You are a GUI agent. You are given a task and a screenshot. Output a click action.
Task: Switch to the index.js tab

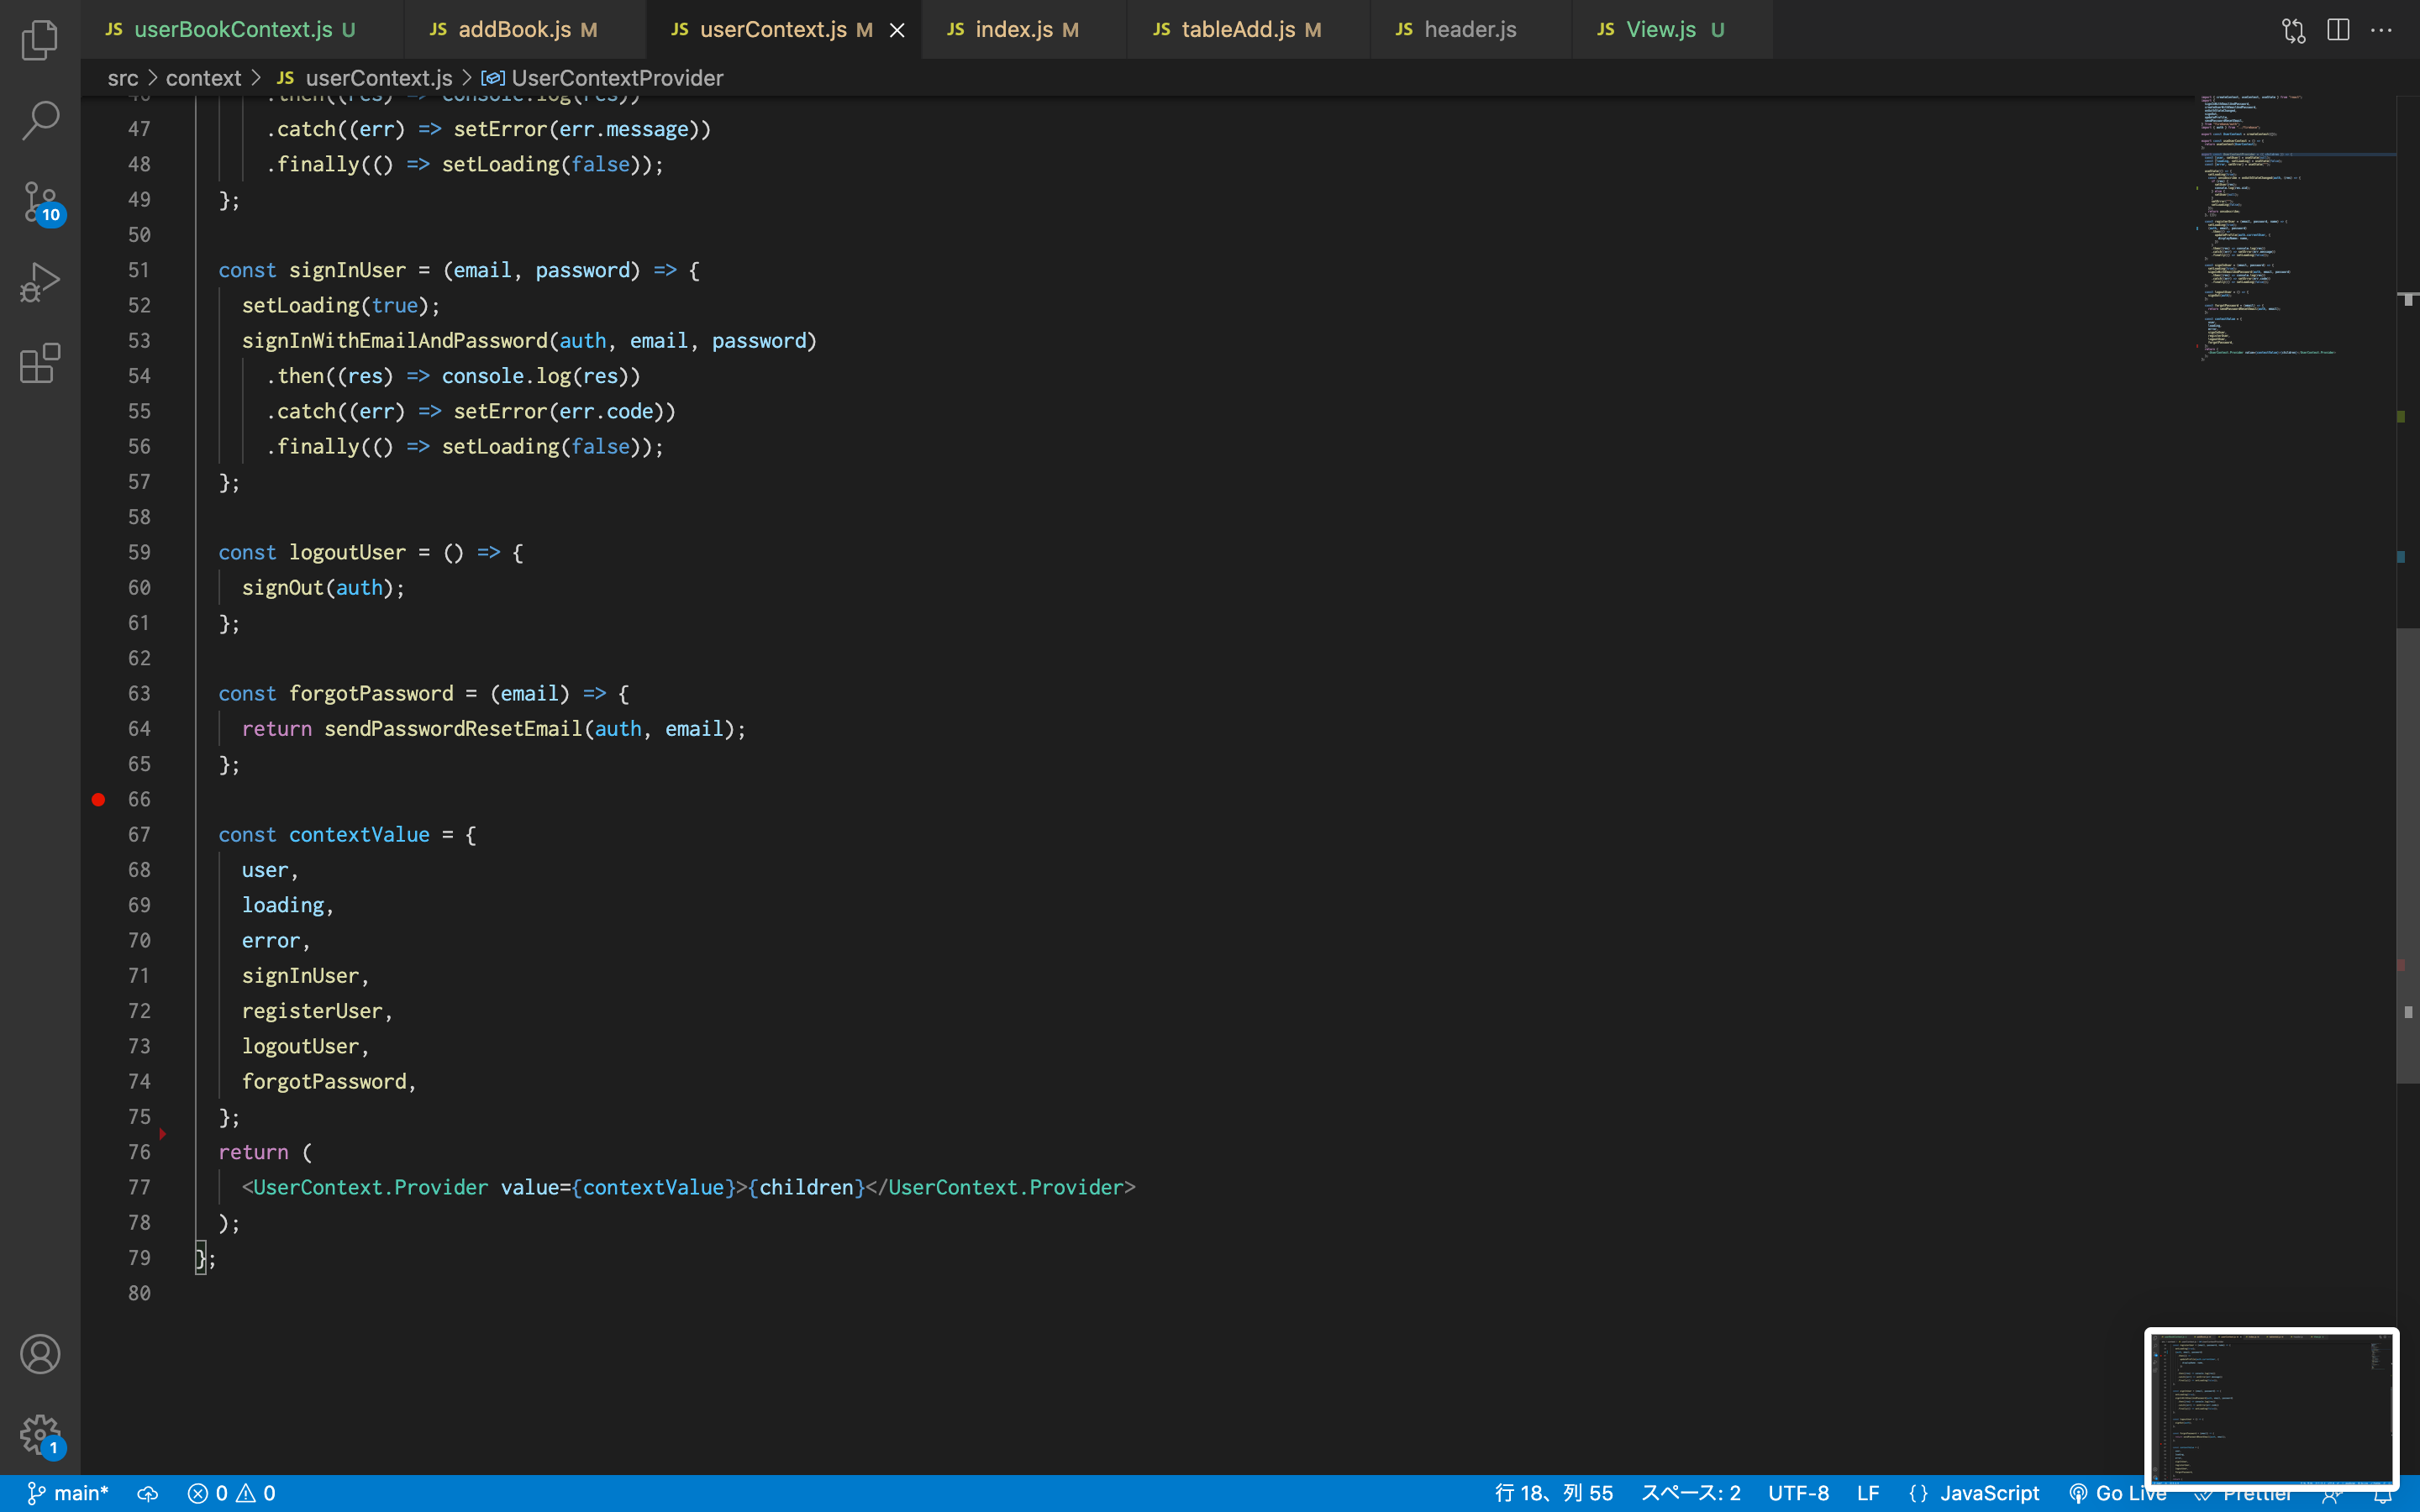(x=1024, y=30)
